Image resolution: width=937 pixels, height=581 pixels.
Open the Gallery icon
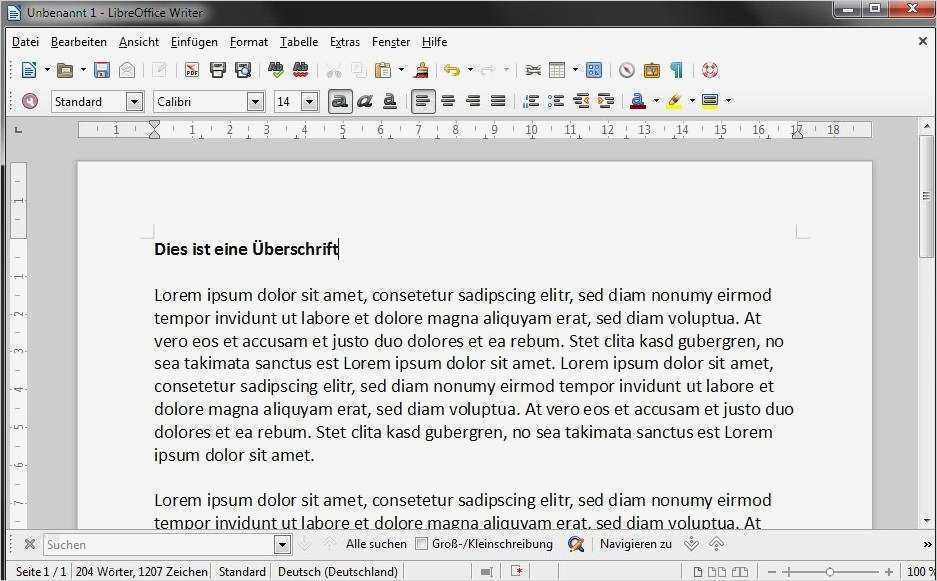[651, 70]
